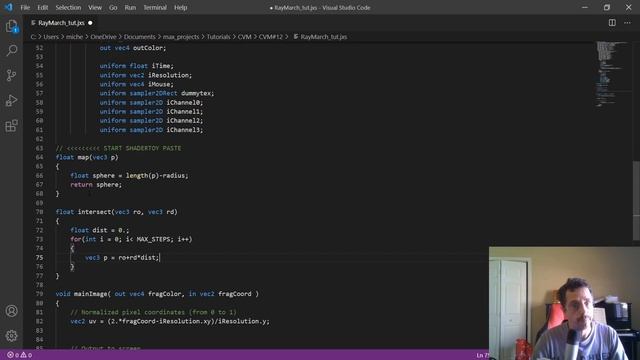Open the Help menu

point(180,7)
